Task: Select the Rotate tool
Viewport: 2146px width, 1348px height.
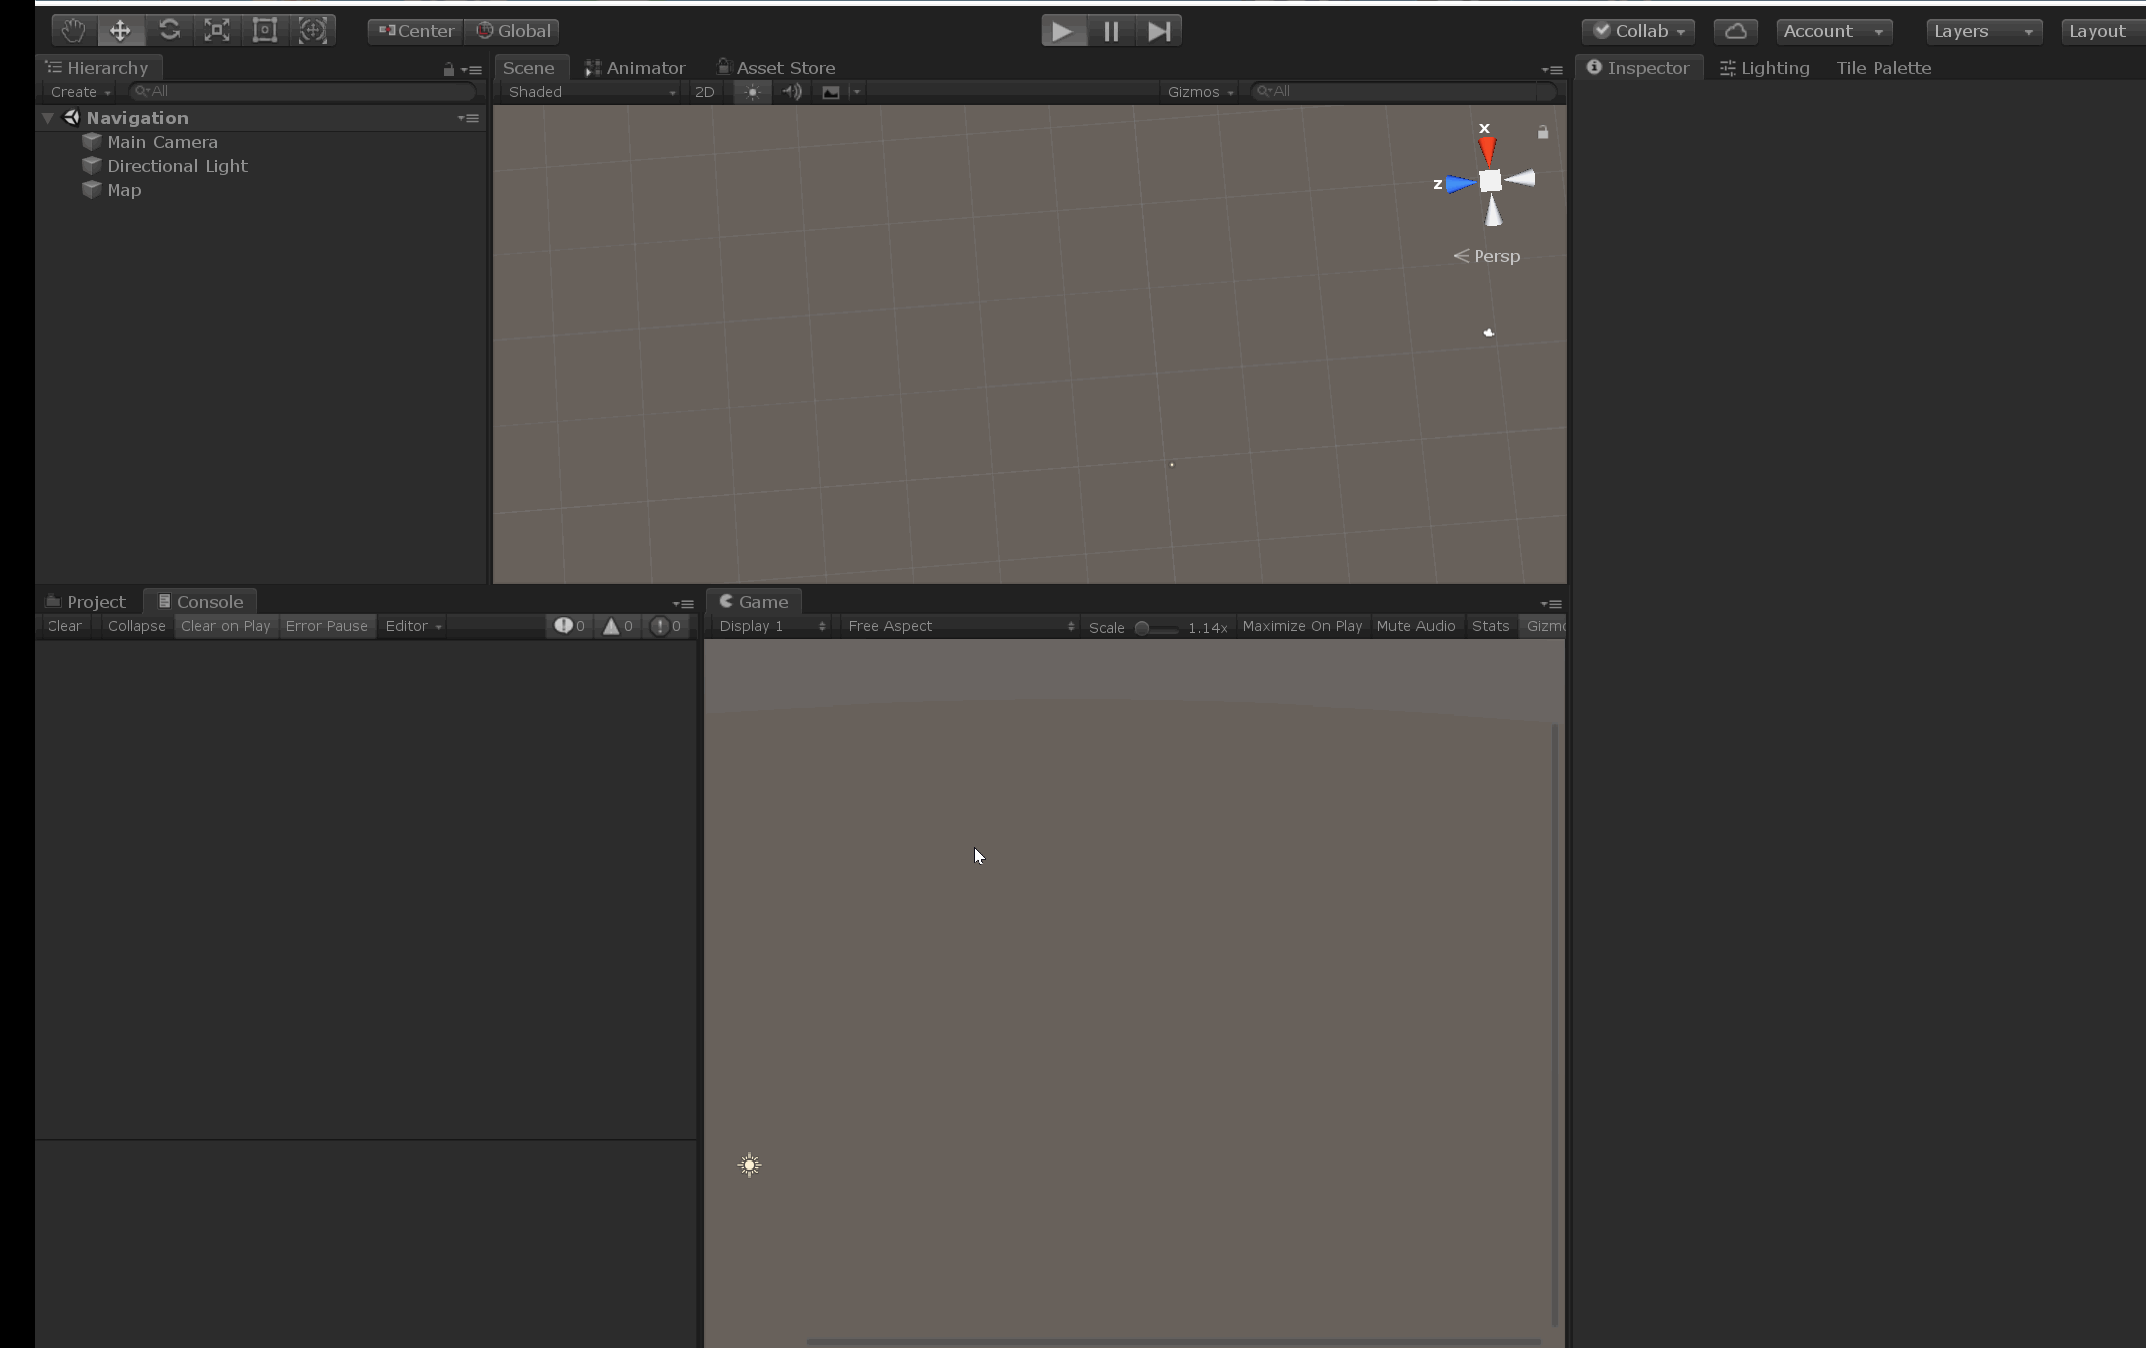Action: tap(169, 31)
